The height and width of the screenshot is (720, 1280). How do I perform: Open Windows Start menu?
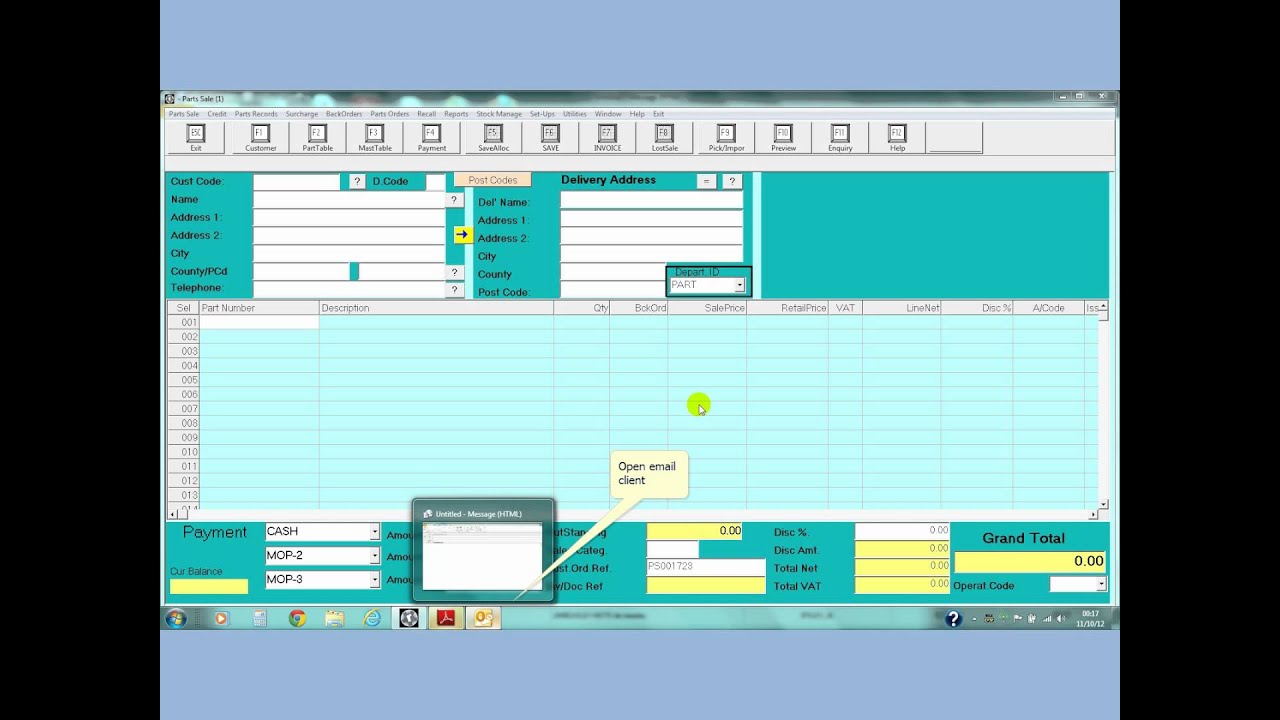tap(176, 619)
